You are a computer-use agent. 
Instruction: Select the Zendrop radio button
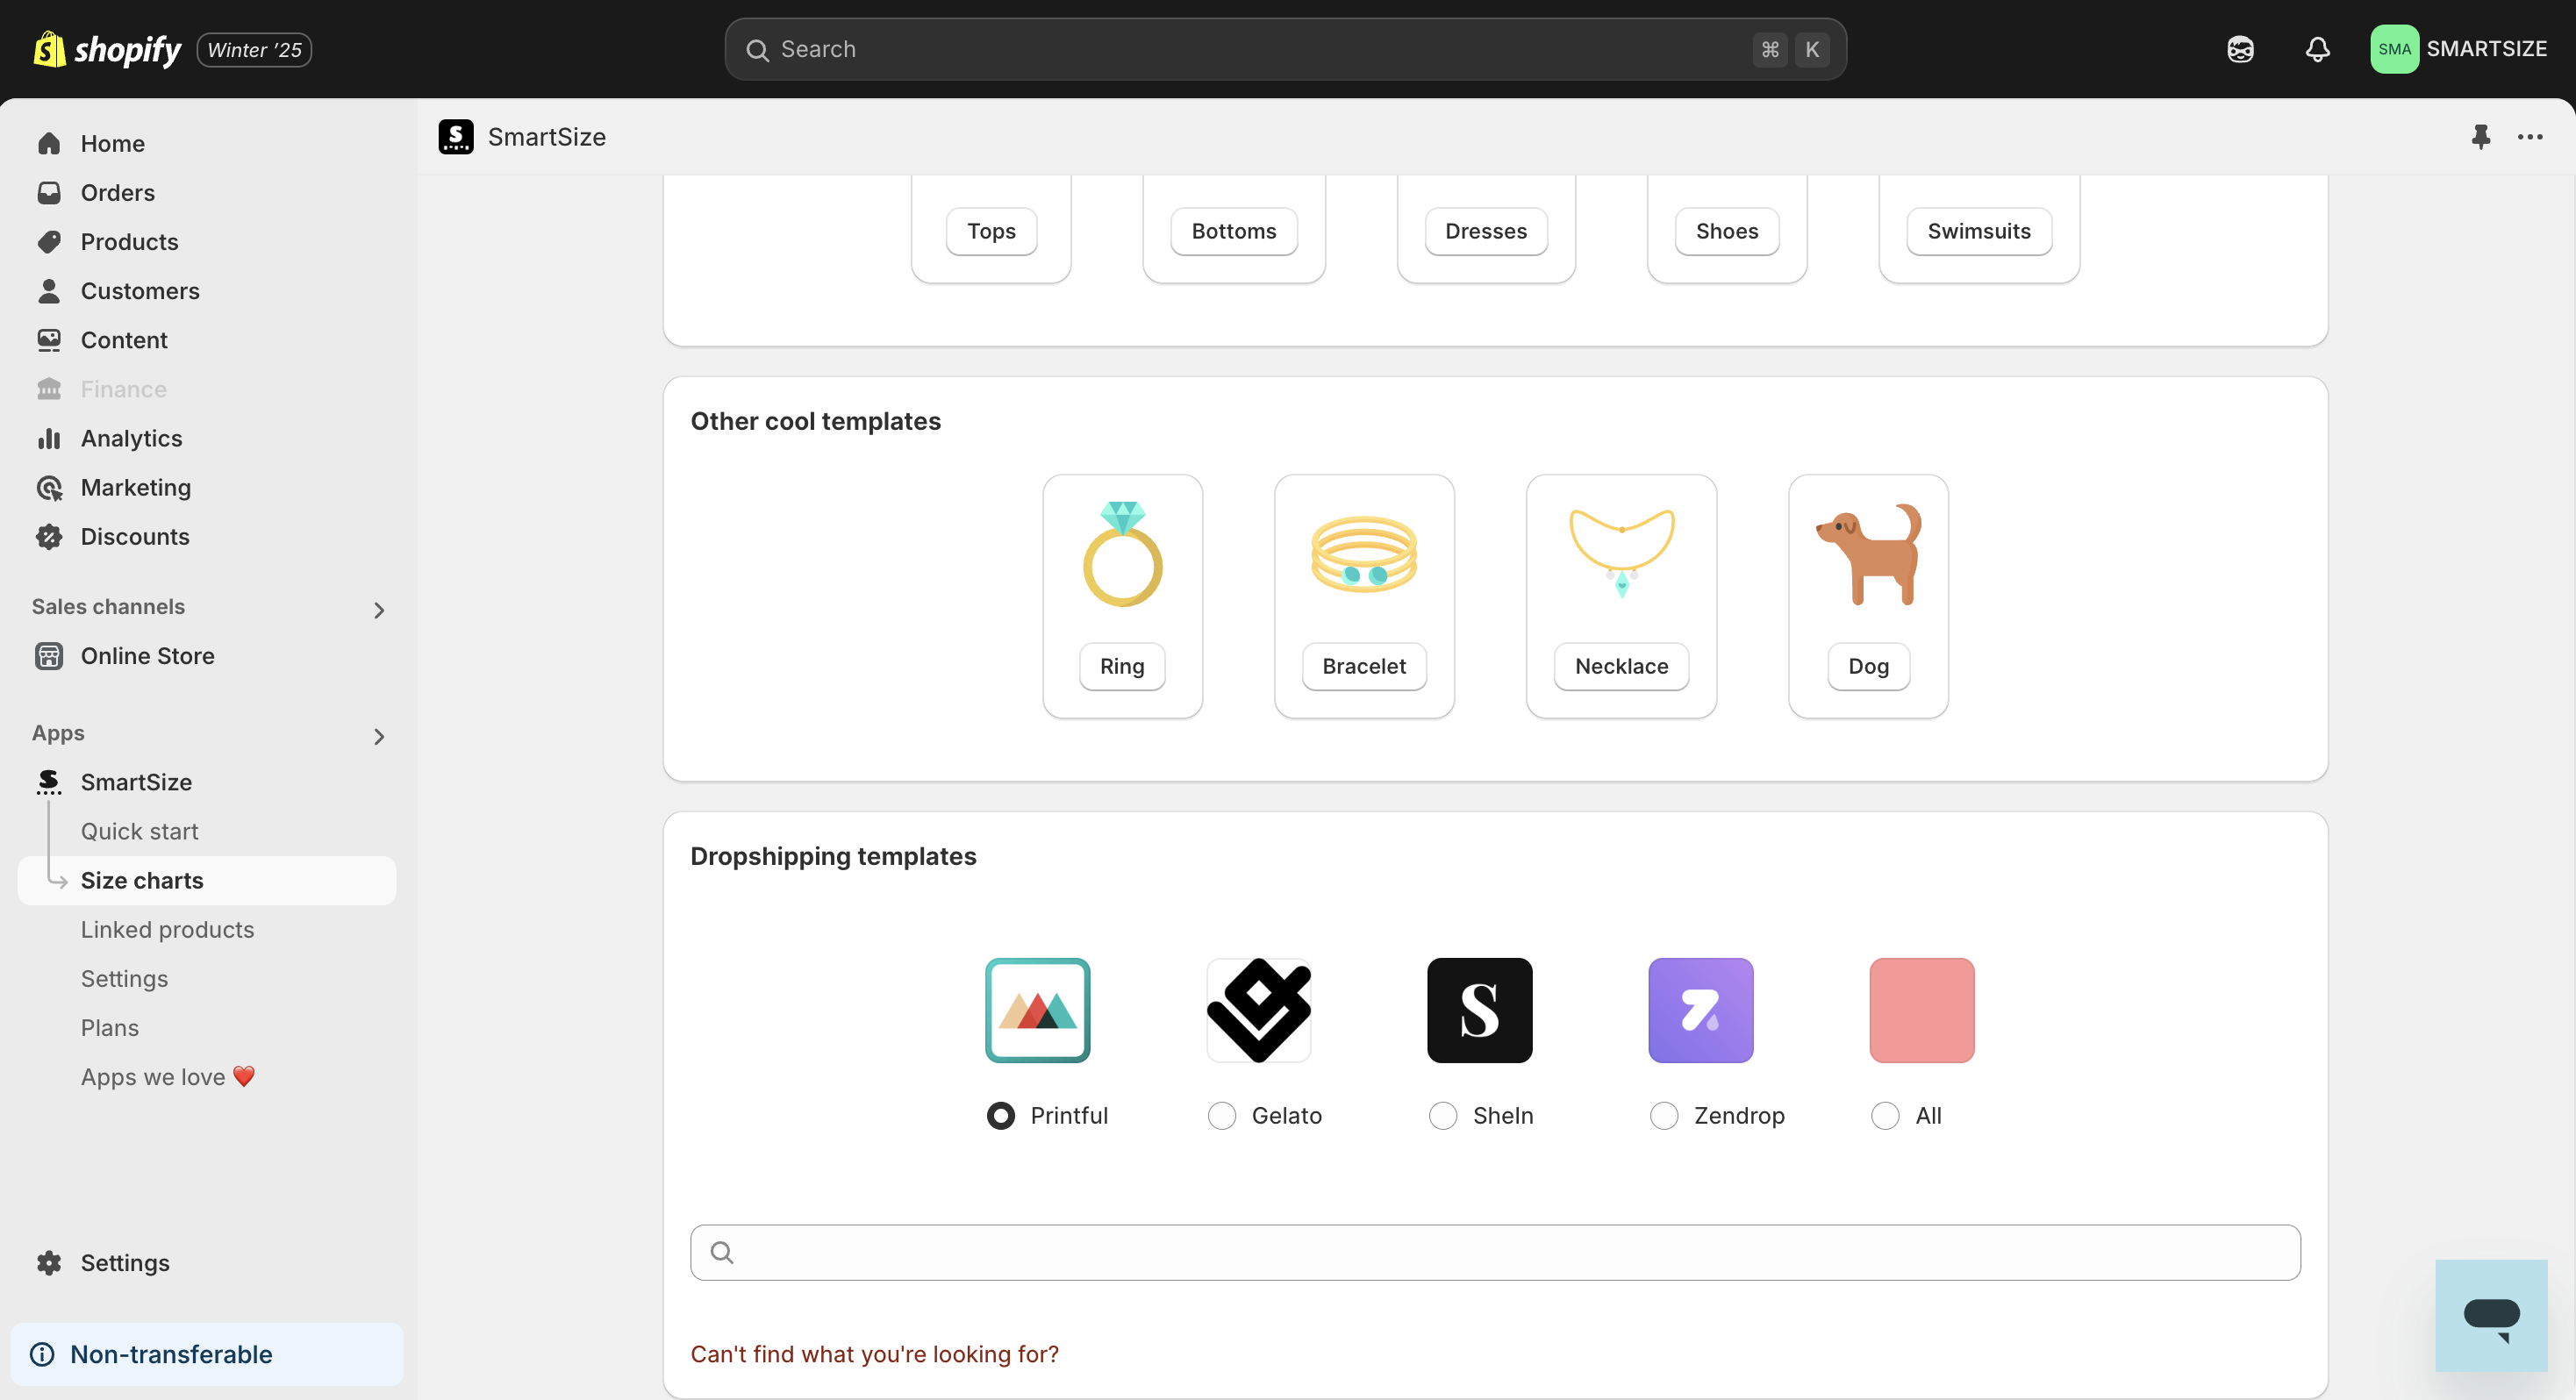(x=1663, y=1115)
